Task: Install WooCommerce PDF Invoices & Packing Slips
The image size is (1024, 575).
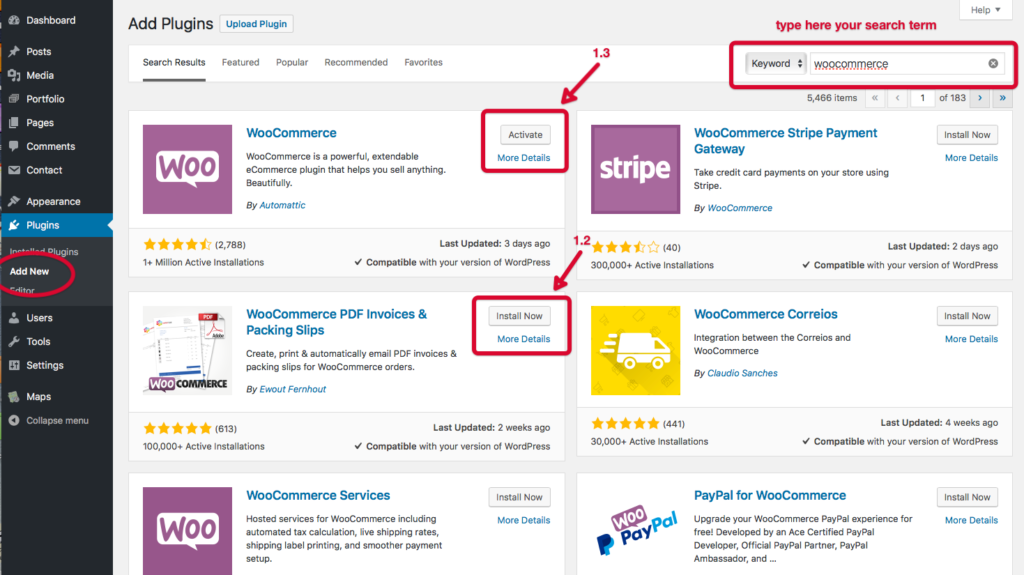Action: pos(519,316)
